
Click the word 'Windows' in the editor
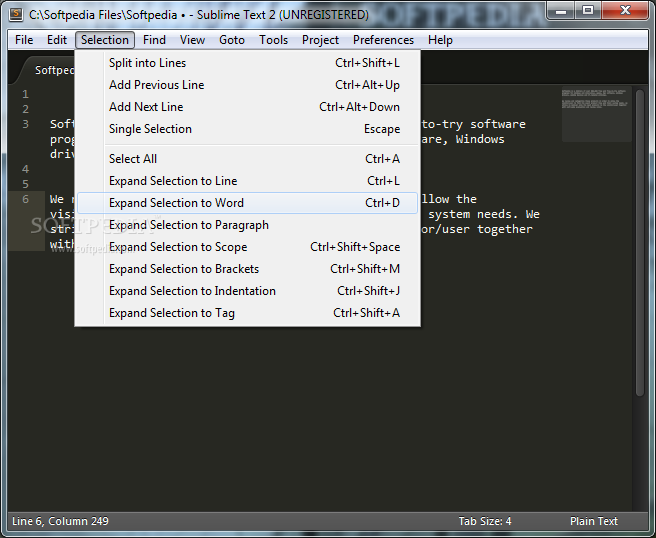click(480, 139)
